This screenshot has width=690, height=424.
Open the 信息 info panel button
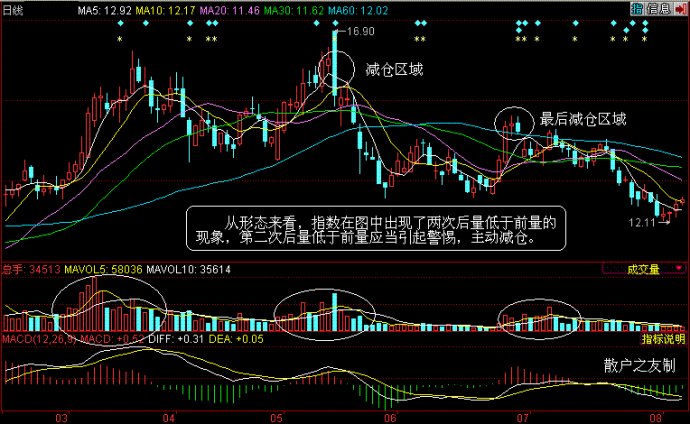coord(659,8)
